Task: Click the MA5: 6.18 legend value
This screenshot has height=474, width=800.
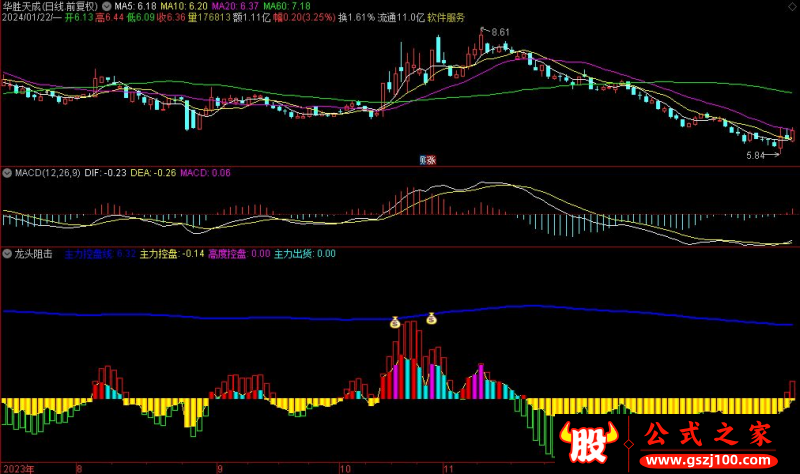Action: [136, 6]
